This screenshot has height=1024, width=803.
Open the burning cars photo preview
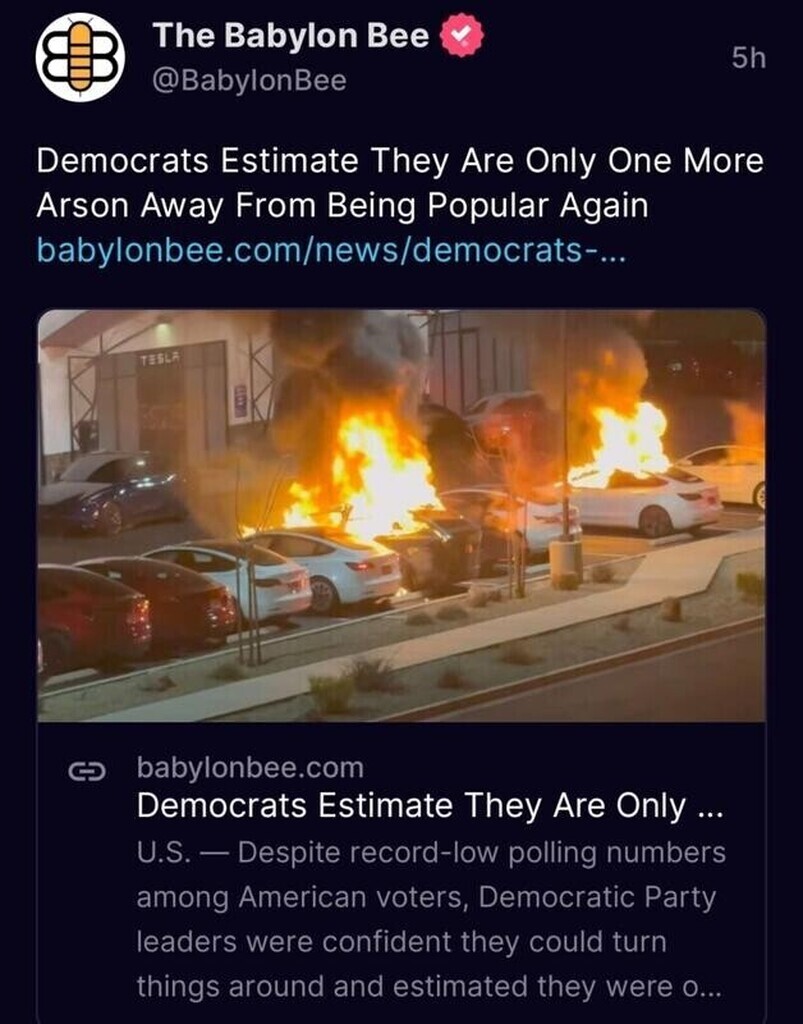402,515
